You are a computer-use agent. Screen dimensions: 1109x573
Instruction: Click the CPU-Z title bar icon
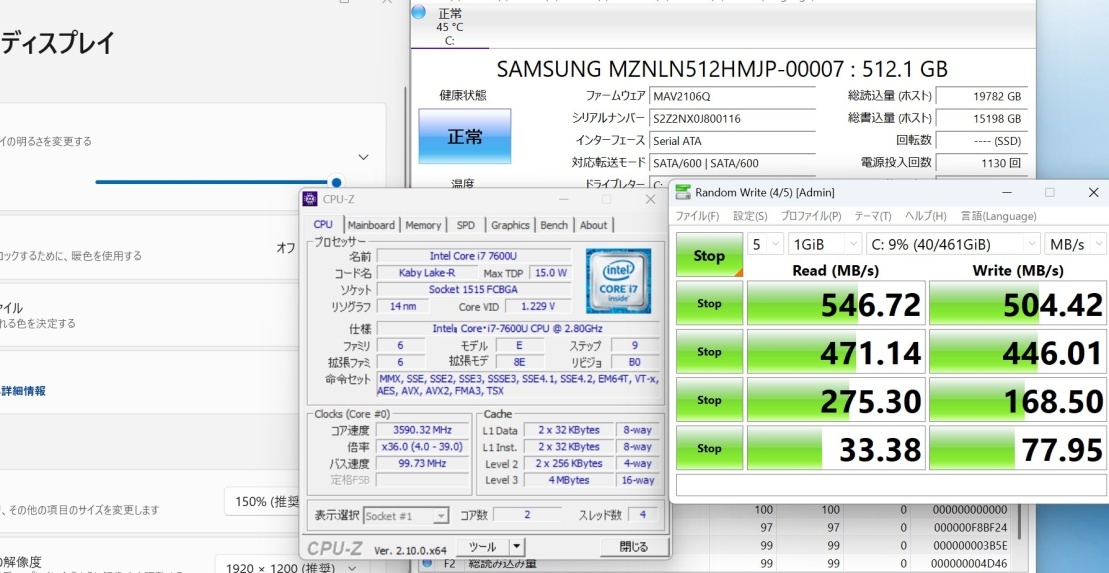[x=310, y=199]
